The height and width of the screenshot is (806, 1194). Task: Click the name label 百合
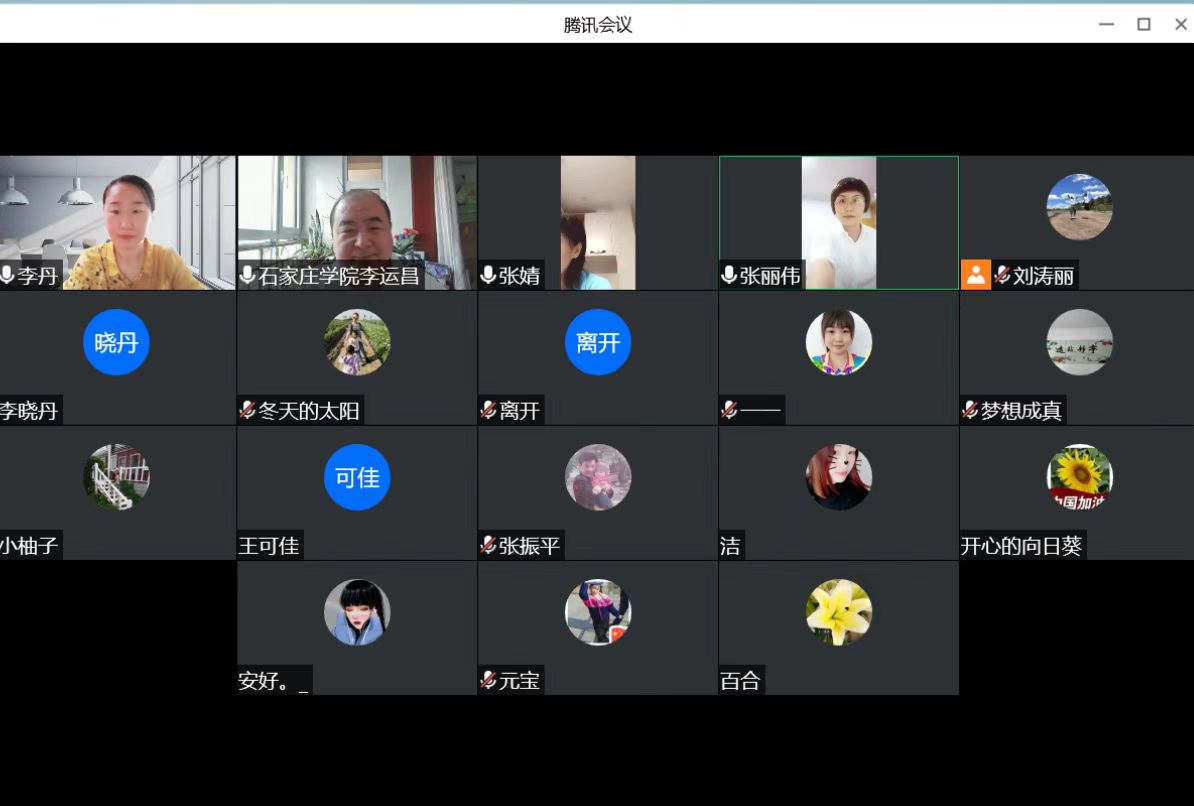[740, 680]
